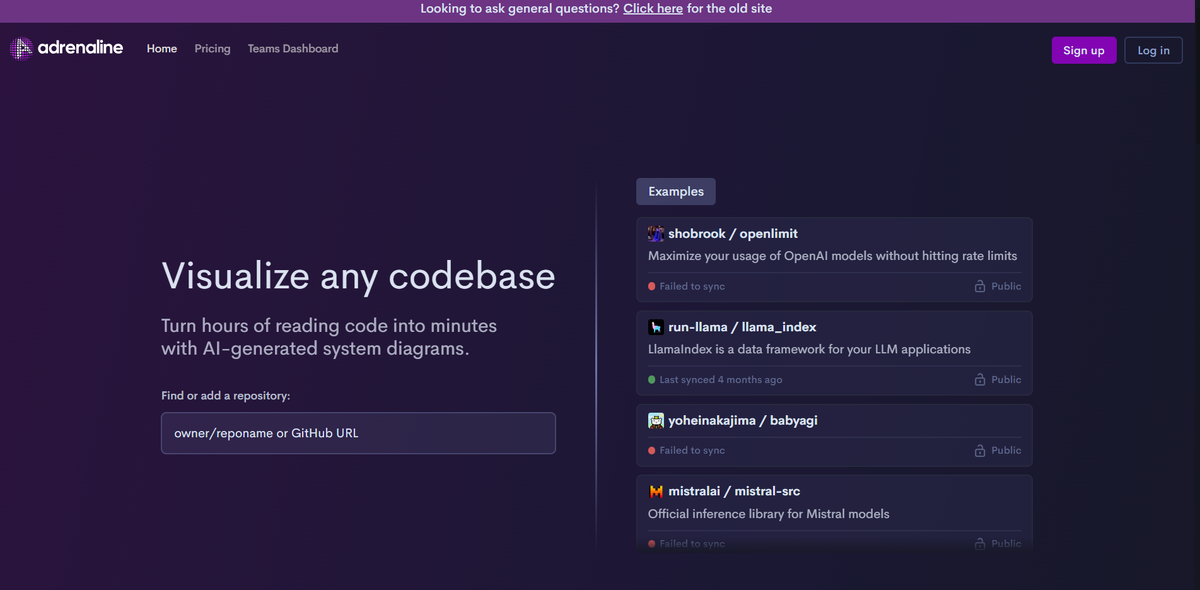Click 'Failed to sync' on openlimit card
Screen dimensions: 1200x590
(692, 286)
